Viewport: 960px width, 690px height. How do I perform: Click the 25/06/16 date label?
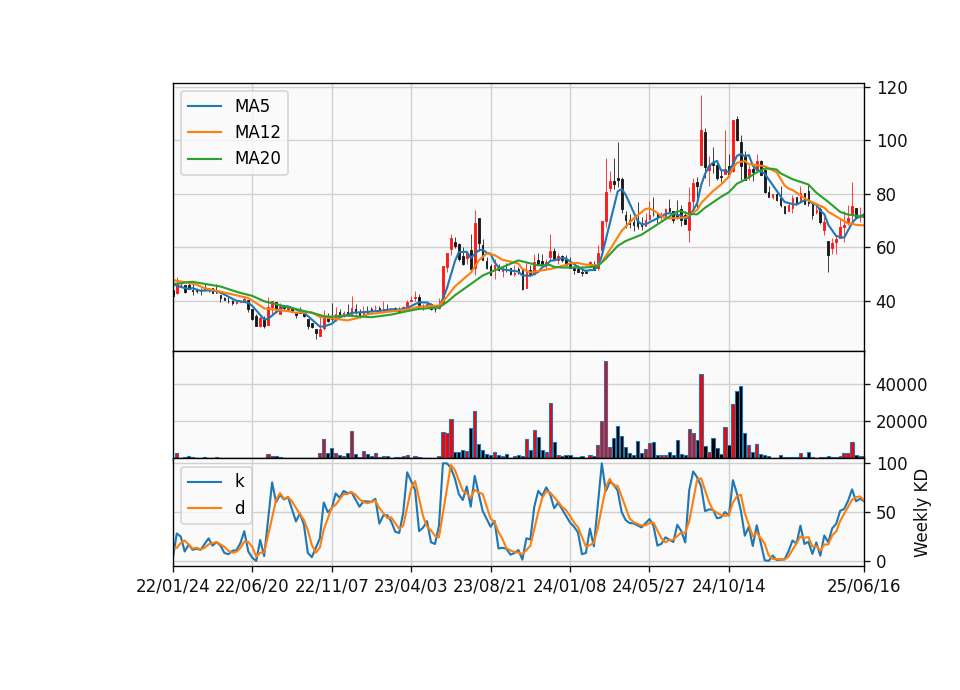864,586
